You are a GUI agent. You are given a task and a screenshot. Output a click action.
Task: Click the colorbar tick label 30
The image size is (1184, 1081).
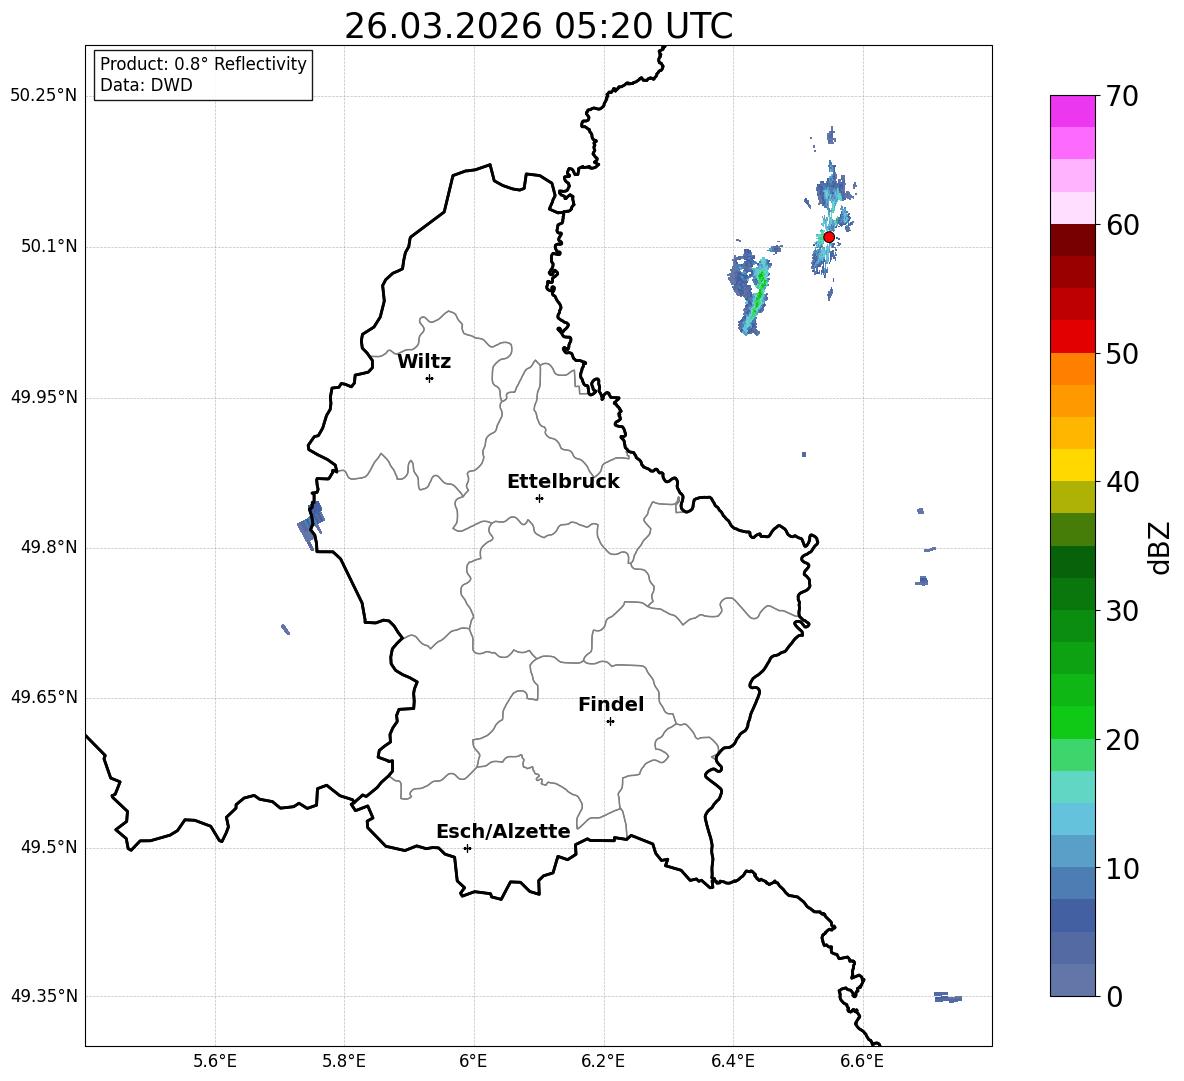click(1122, 611)
